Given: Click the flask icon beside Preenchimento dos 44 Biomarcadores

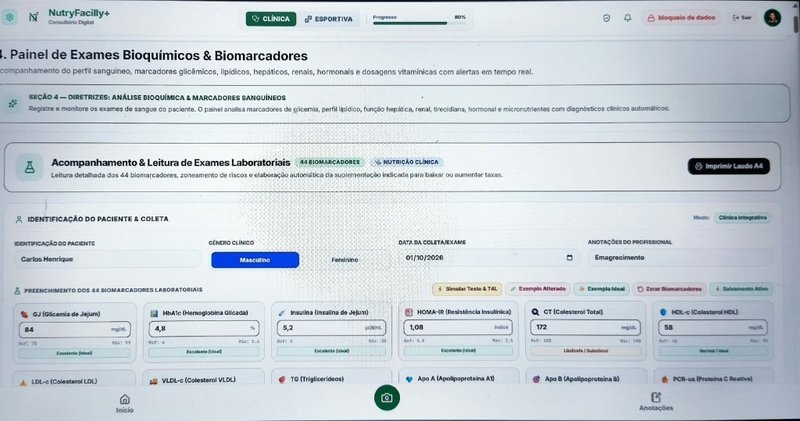Looking at the screenshot, I should tap(17, 290).
